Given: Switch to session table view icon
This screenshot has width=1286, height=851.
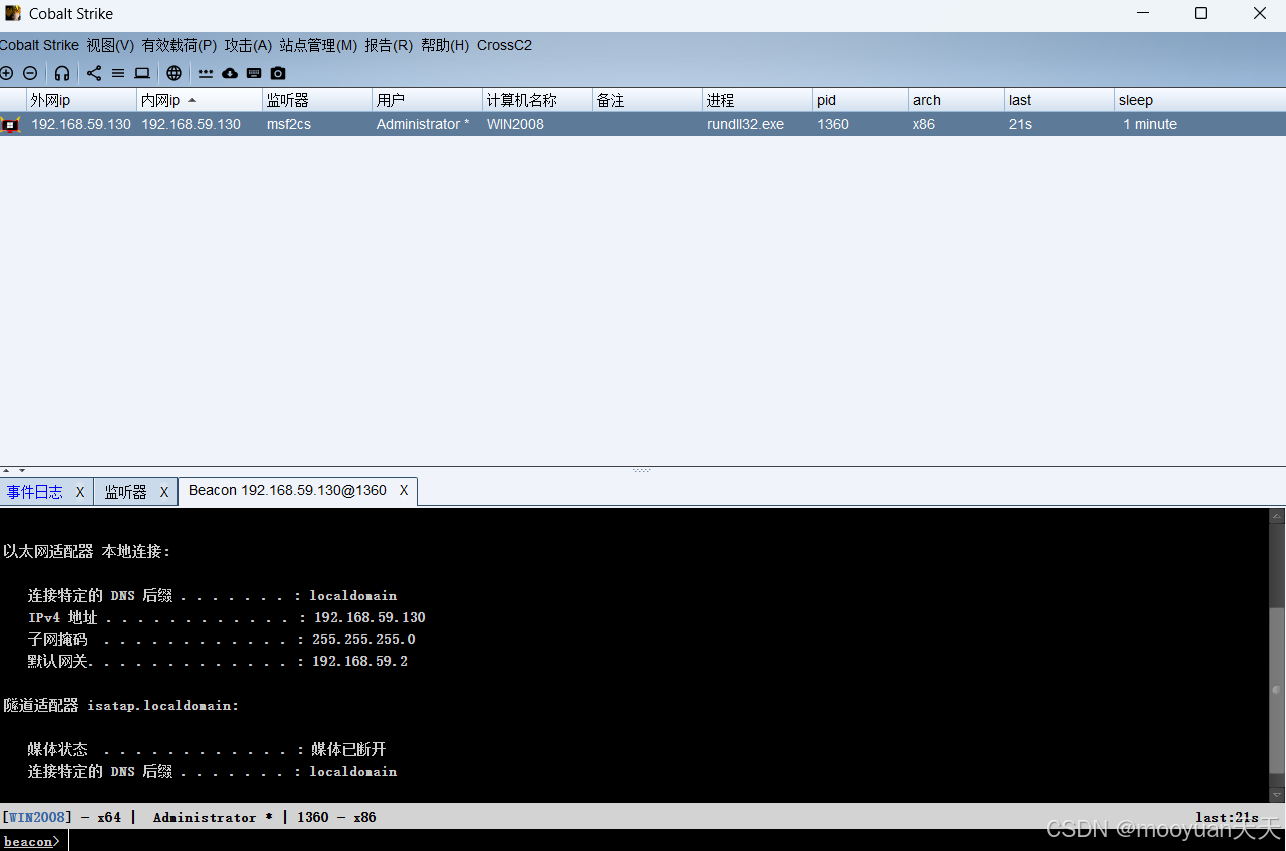Looking at the screenshot, I should coord(118,73).
